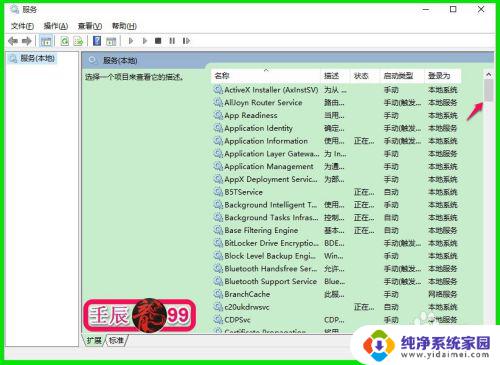Open the 文件(F) menu
This screenshot has height=365, width=500.
[22, 26]
